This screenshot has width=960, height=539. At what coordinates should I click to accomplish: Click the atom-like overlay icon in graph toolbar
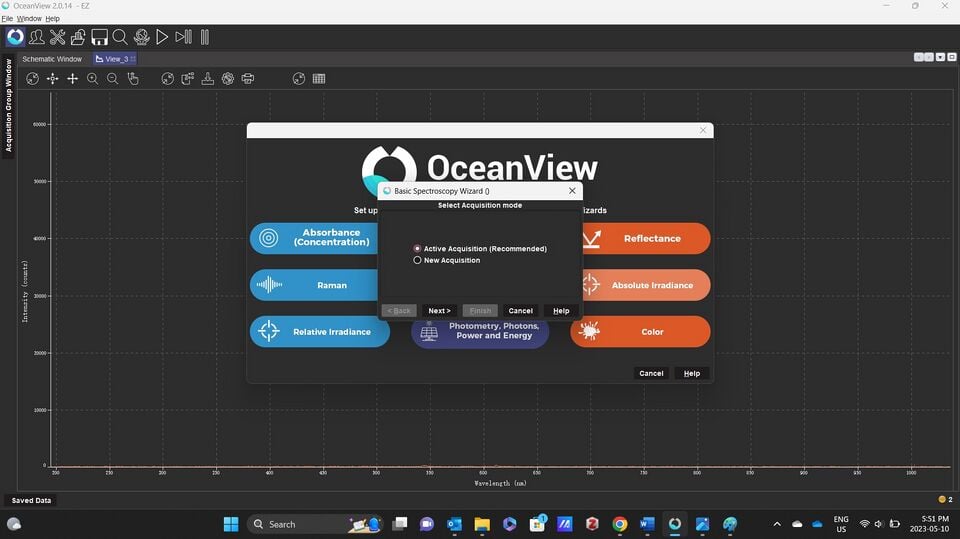point(228,78)
